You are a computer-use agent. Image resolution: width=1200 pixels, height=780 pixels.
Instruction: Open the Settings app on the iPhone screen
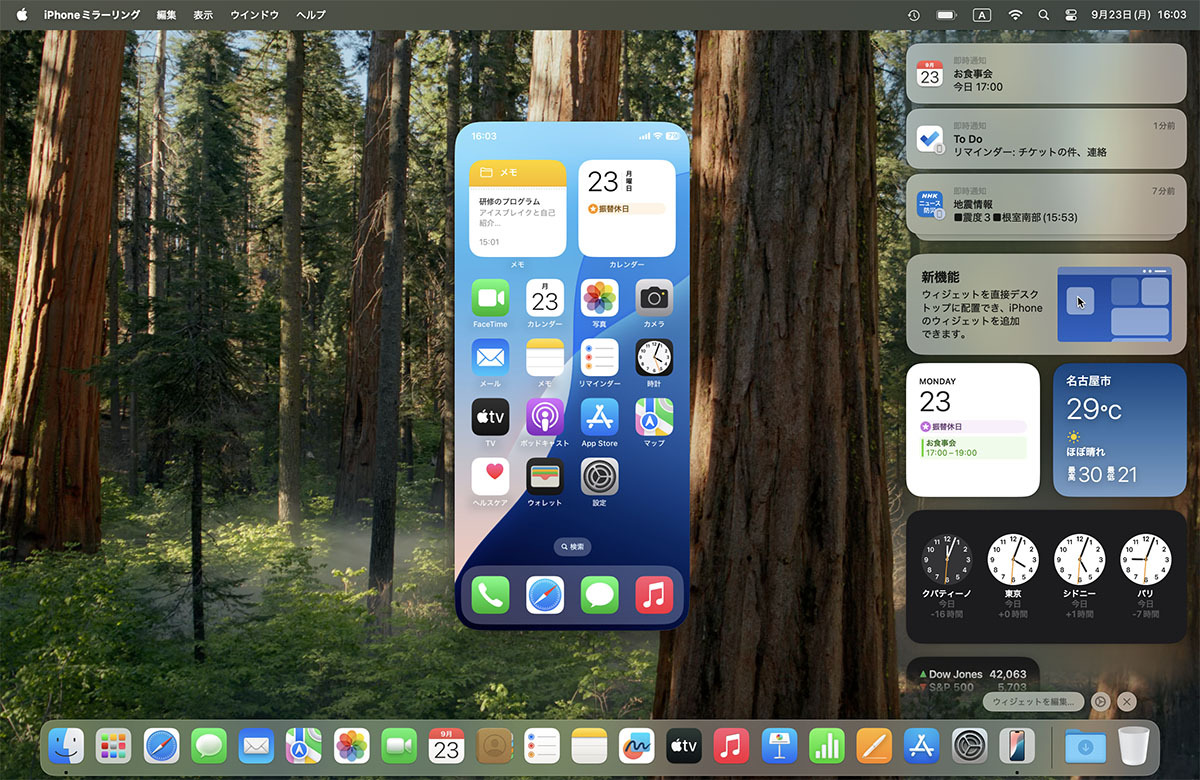[x=600, y=477]
